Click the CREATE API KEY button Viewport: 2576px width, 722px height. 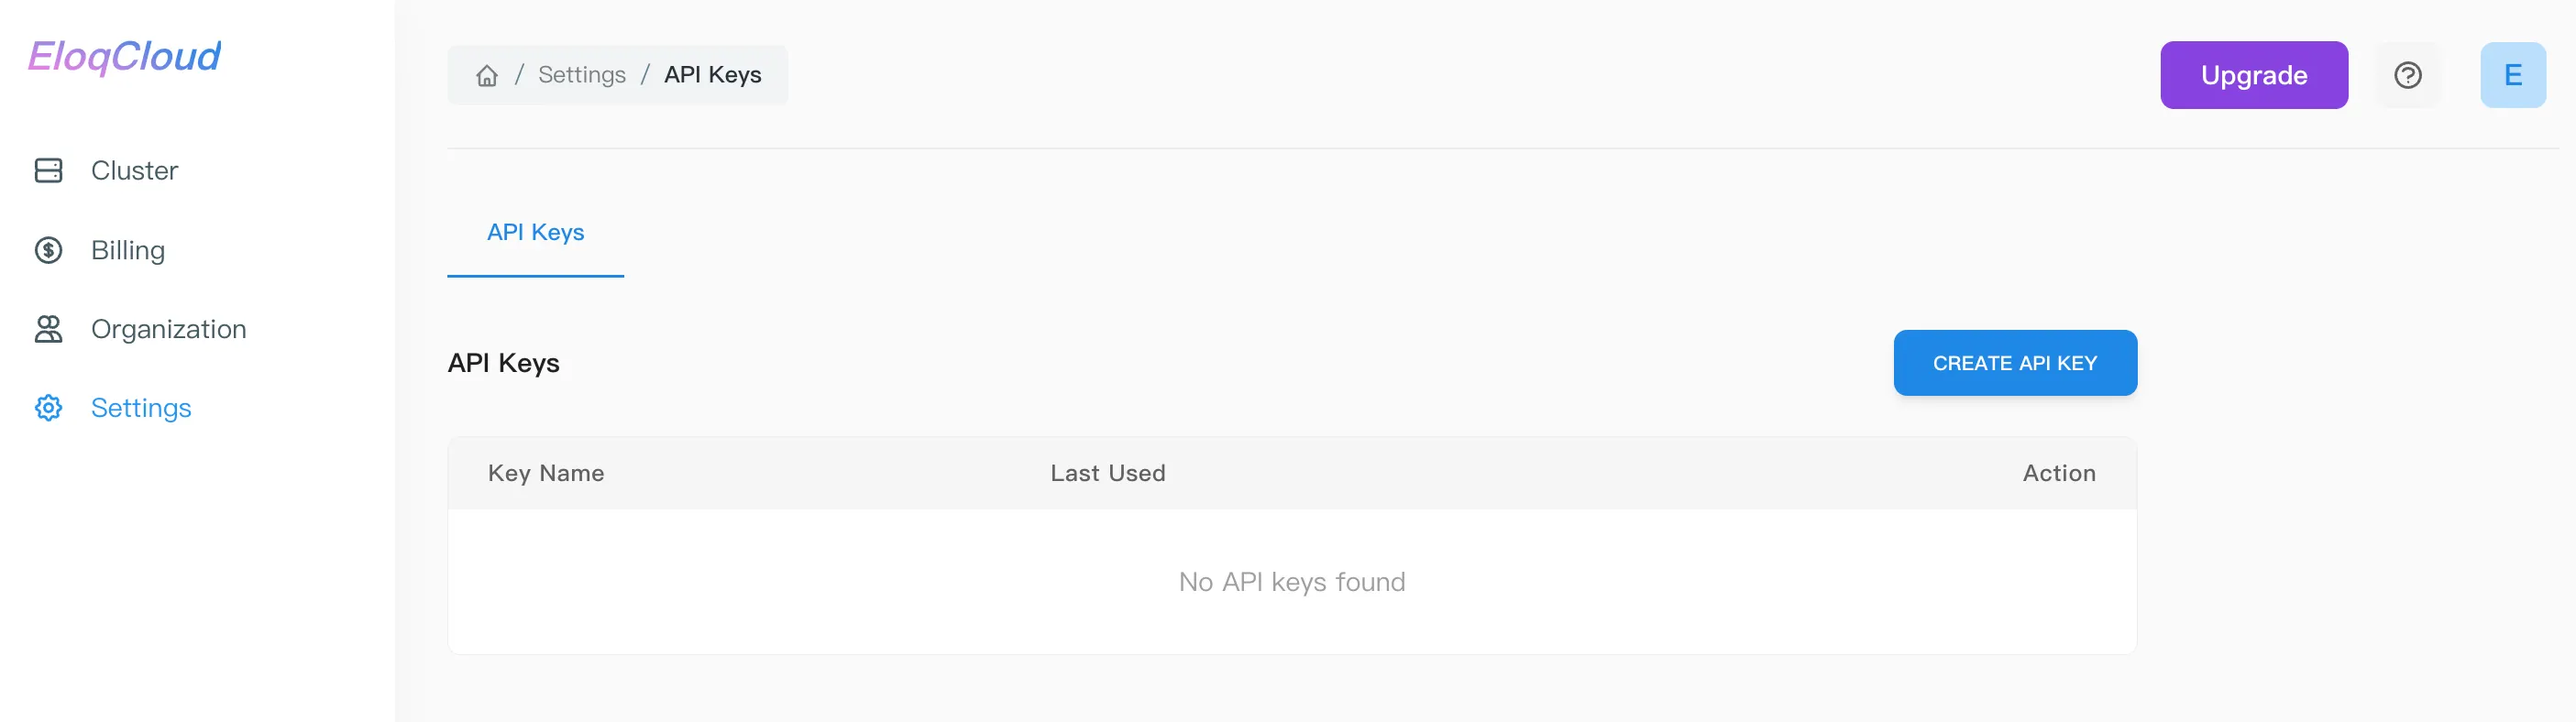[x=2015, y=362]
